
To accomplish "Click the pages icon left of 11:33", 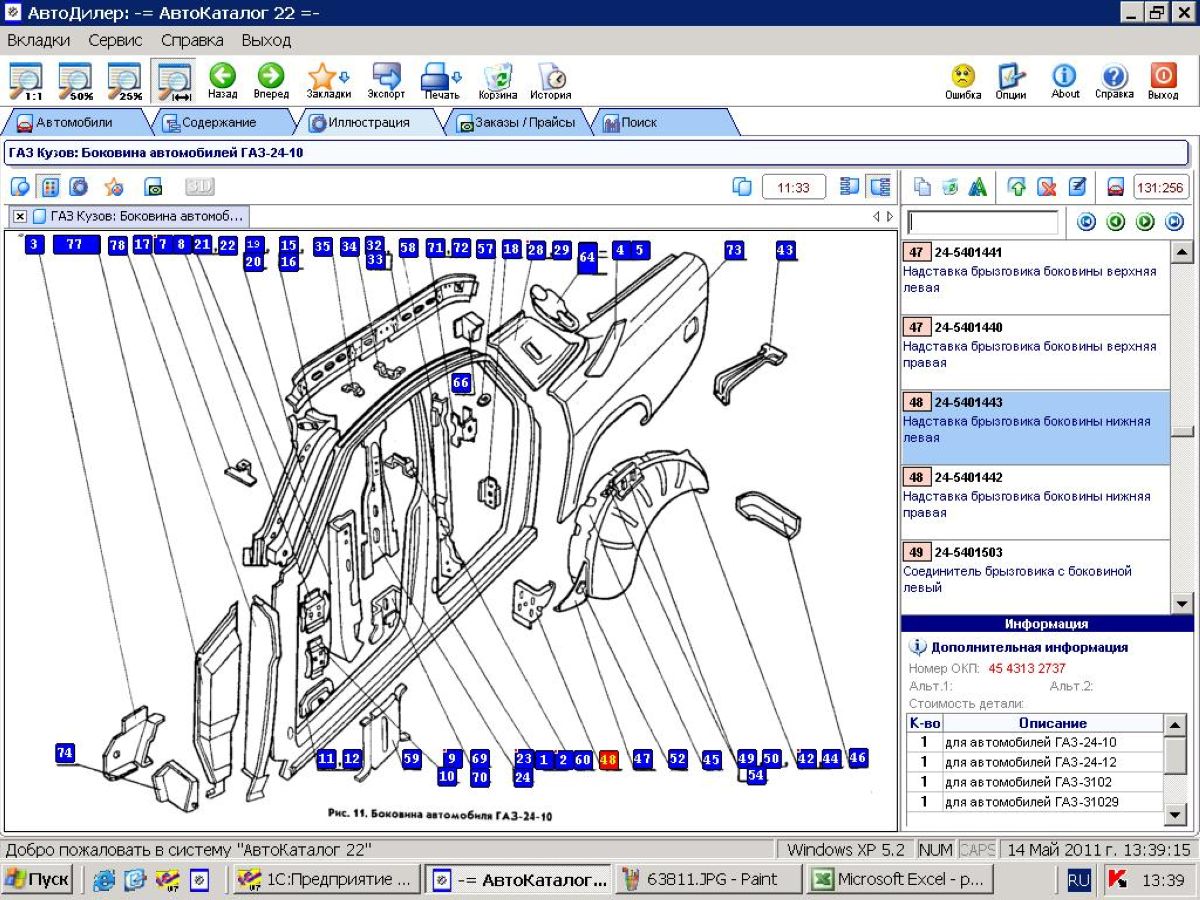I will (x=741, y=187).
